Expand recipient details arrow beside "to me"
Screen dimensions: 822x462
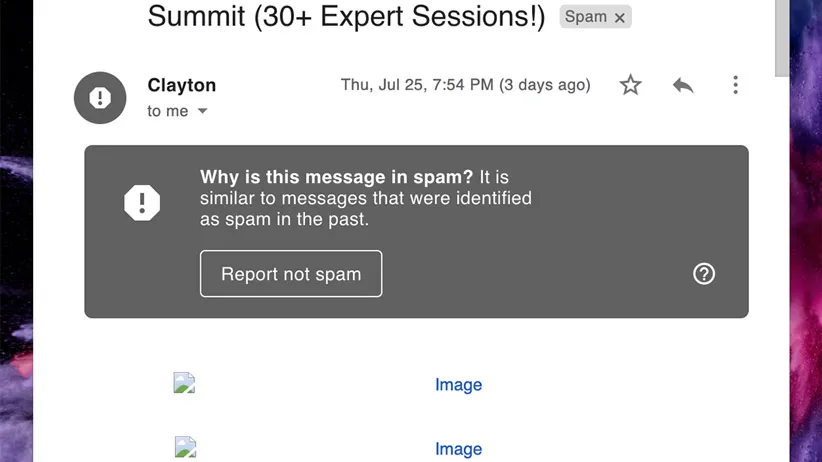(203, 111)
